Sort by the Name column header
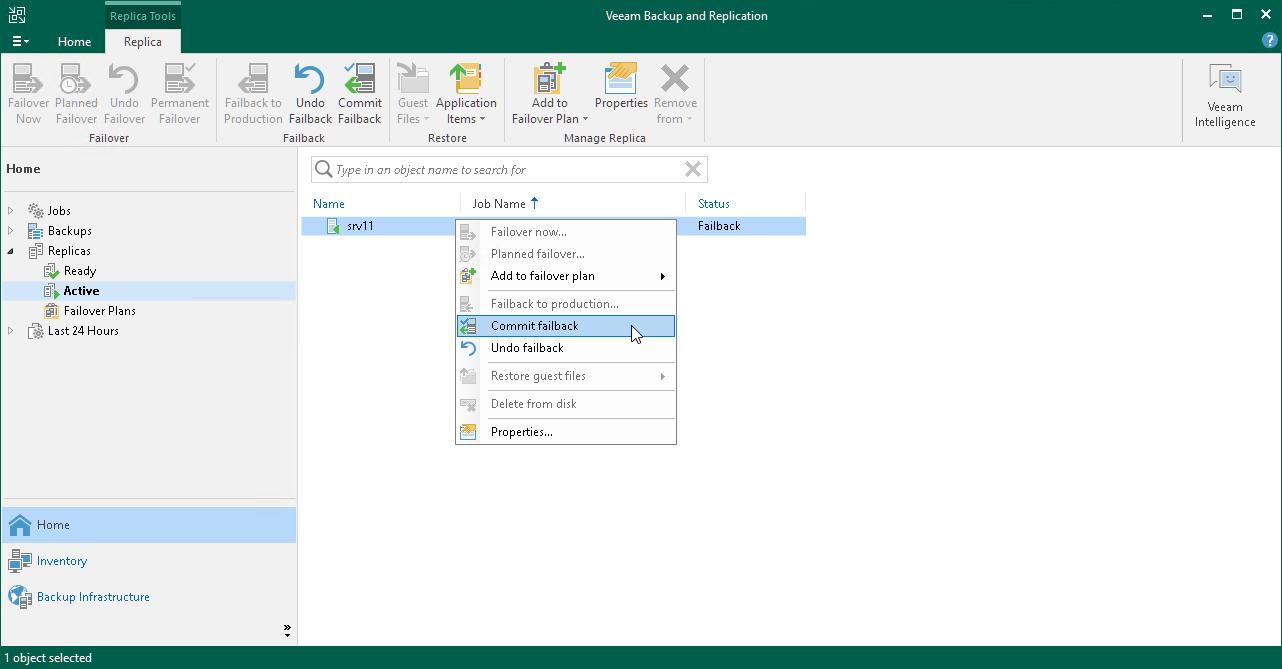The height and width of the screenshot is (669, 1282). coord(329,203)
